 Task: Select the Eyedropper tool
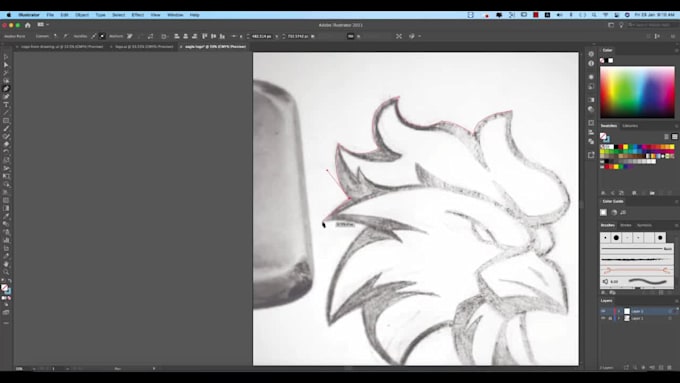tap(6, 216)
